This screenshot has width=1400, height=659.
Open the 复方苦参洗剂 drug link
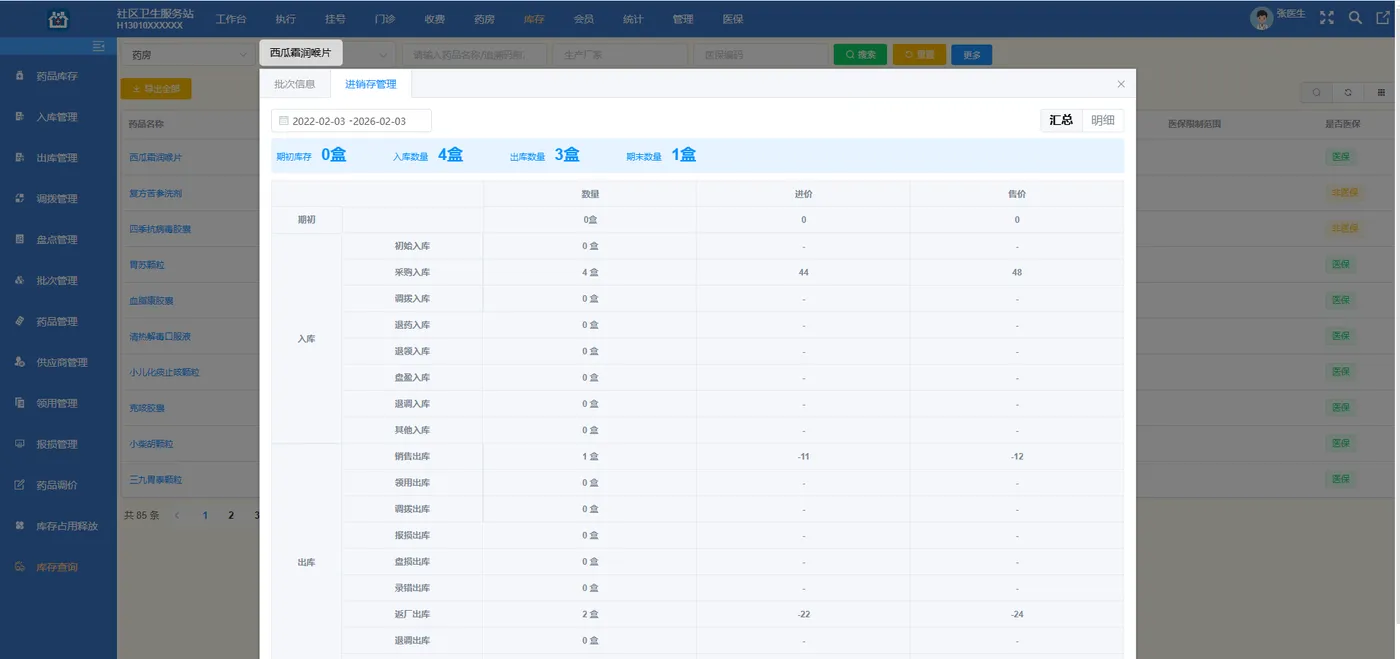point(155,193)
